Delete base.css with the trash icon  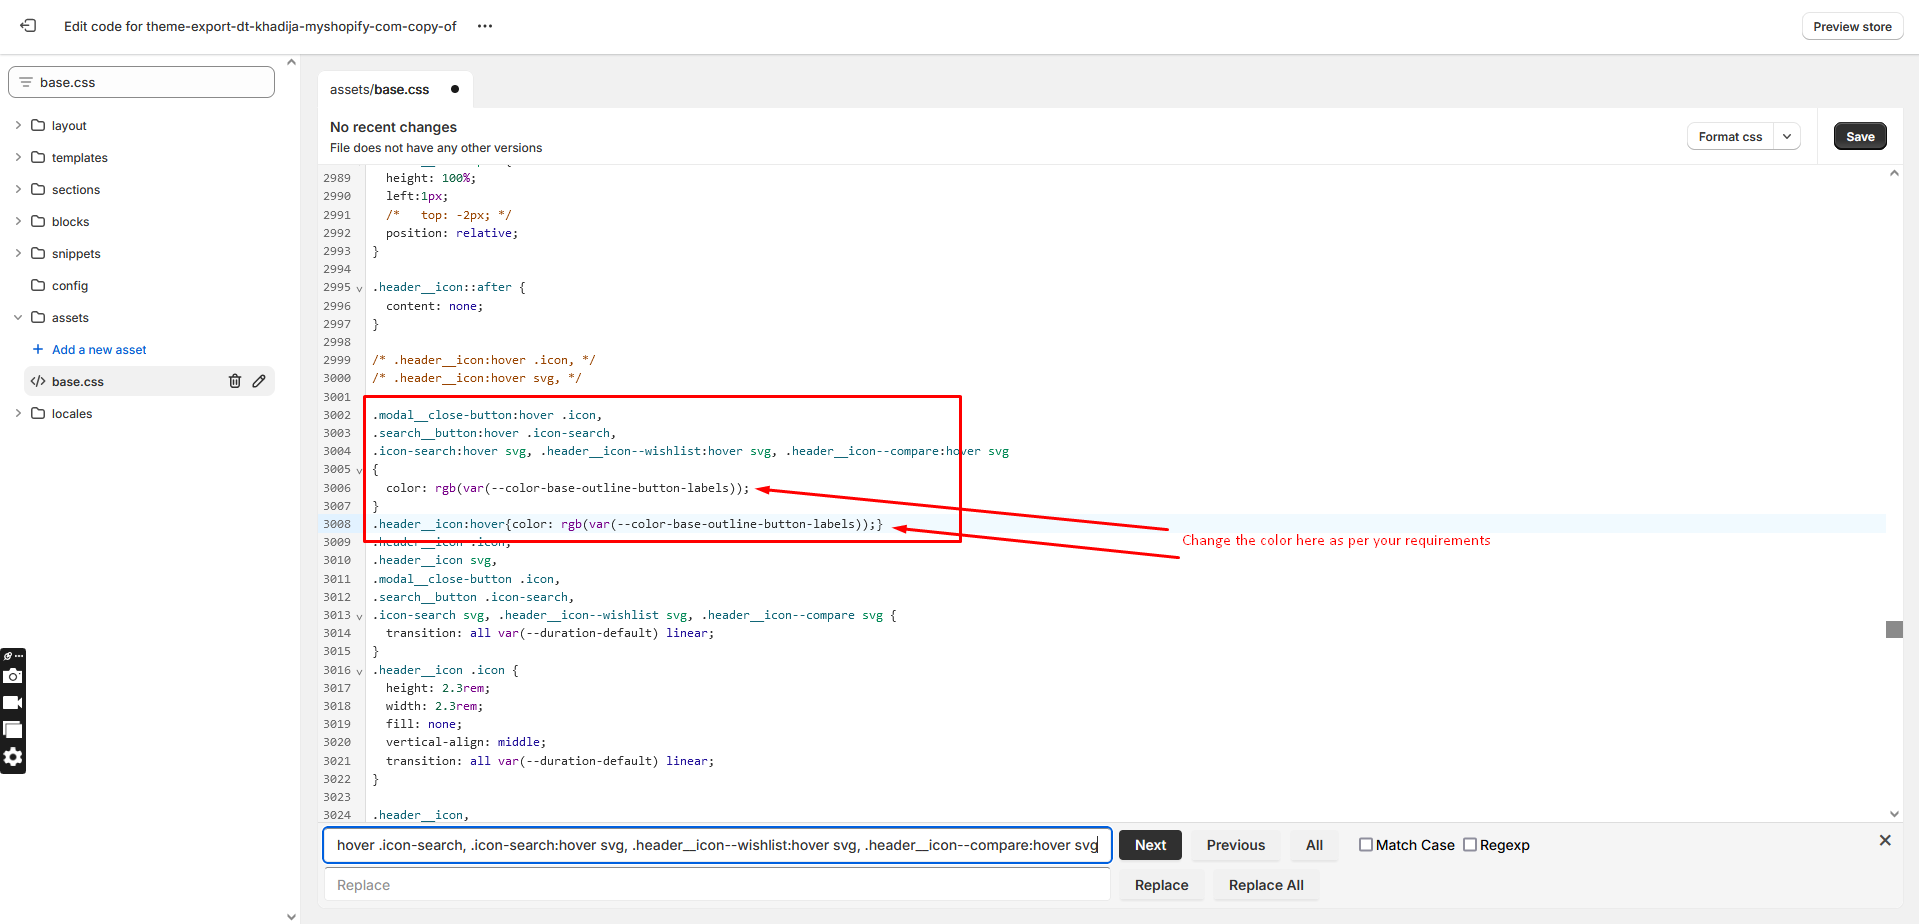point(235,381)
